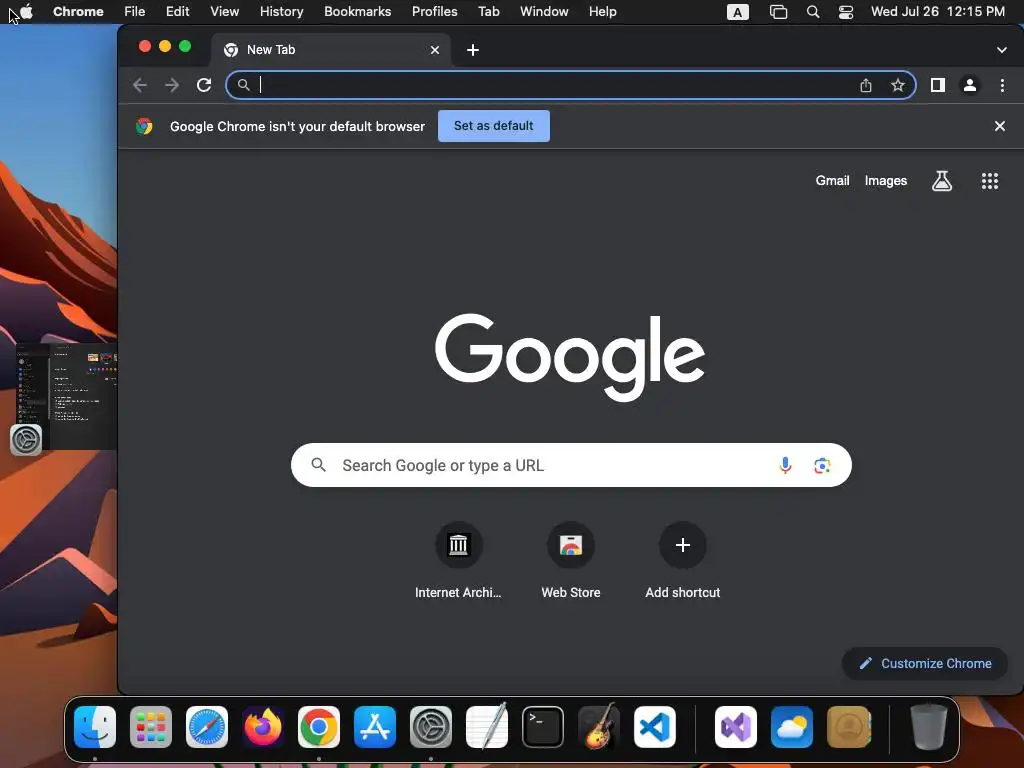Screen dimensions: 1024x768
Task: Open the Search Labs flask icon
Action: (x=941, y=181)
